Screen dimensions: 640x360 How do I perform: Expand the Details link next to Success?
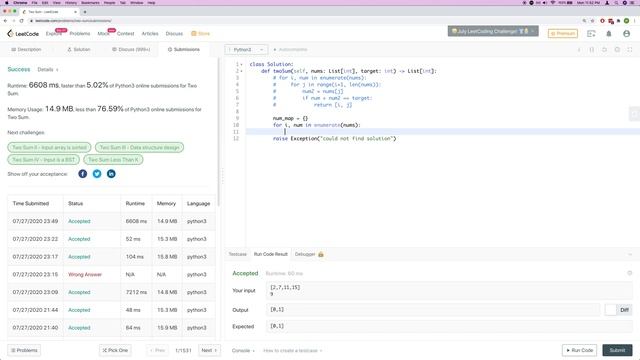pyautogui.click(x=48, y=69)
